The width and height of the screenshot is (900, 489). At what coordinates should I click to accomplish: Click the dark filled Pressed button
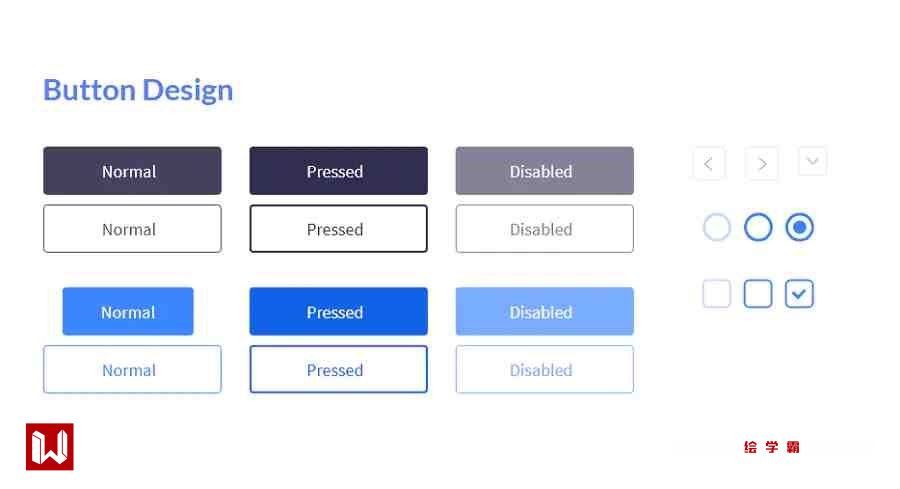[x=338, y=171]
